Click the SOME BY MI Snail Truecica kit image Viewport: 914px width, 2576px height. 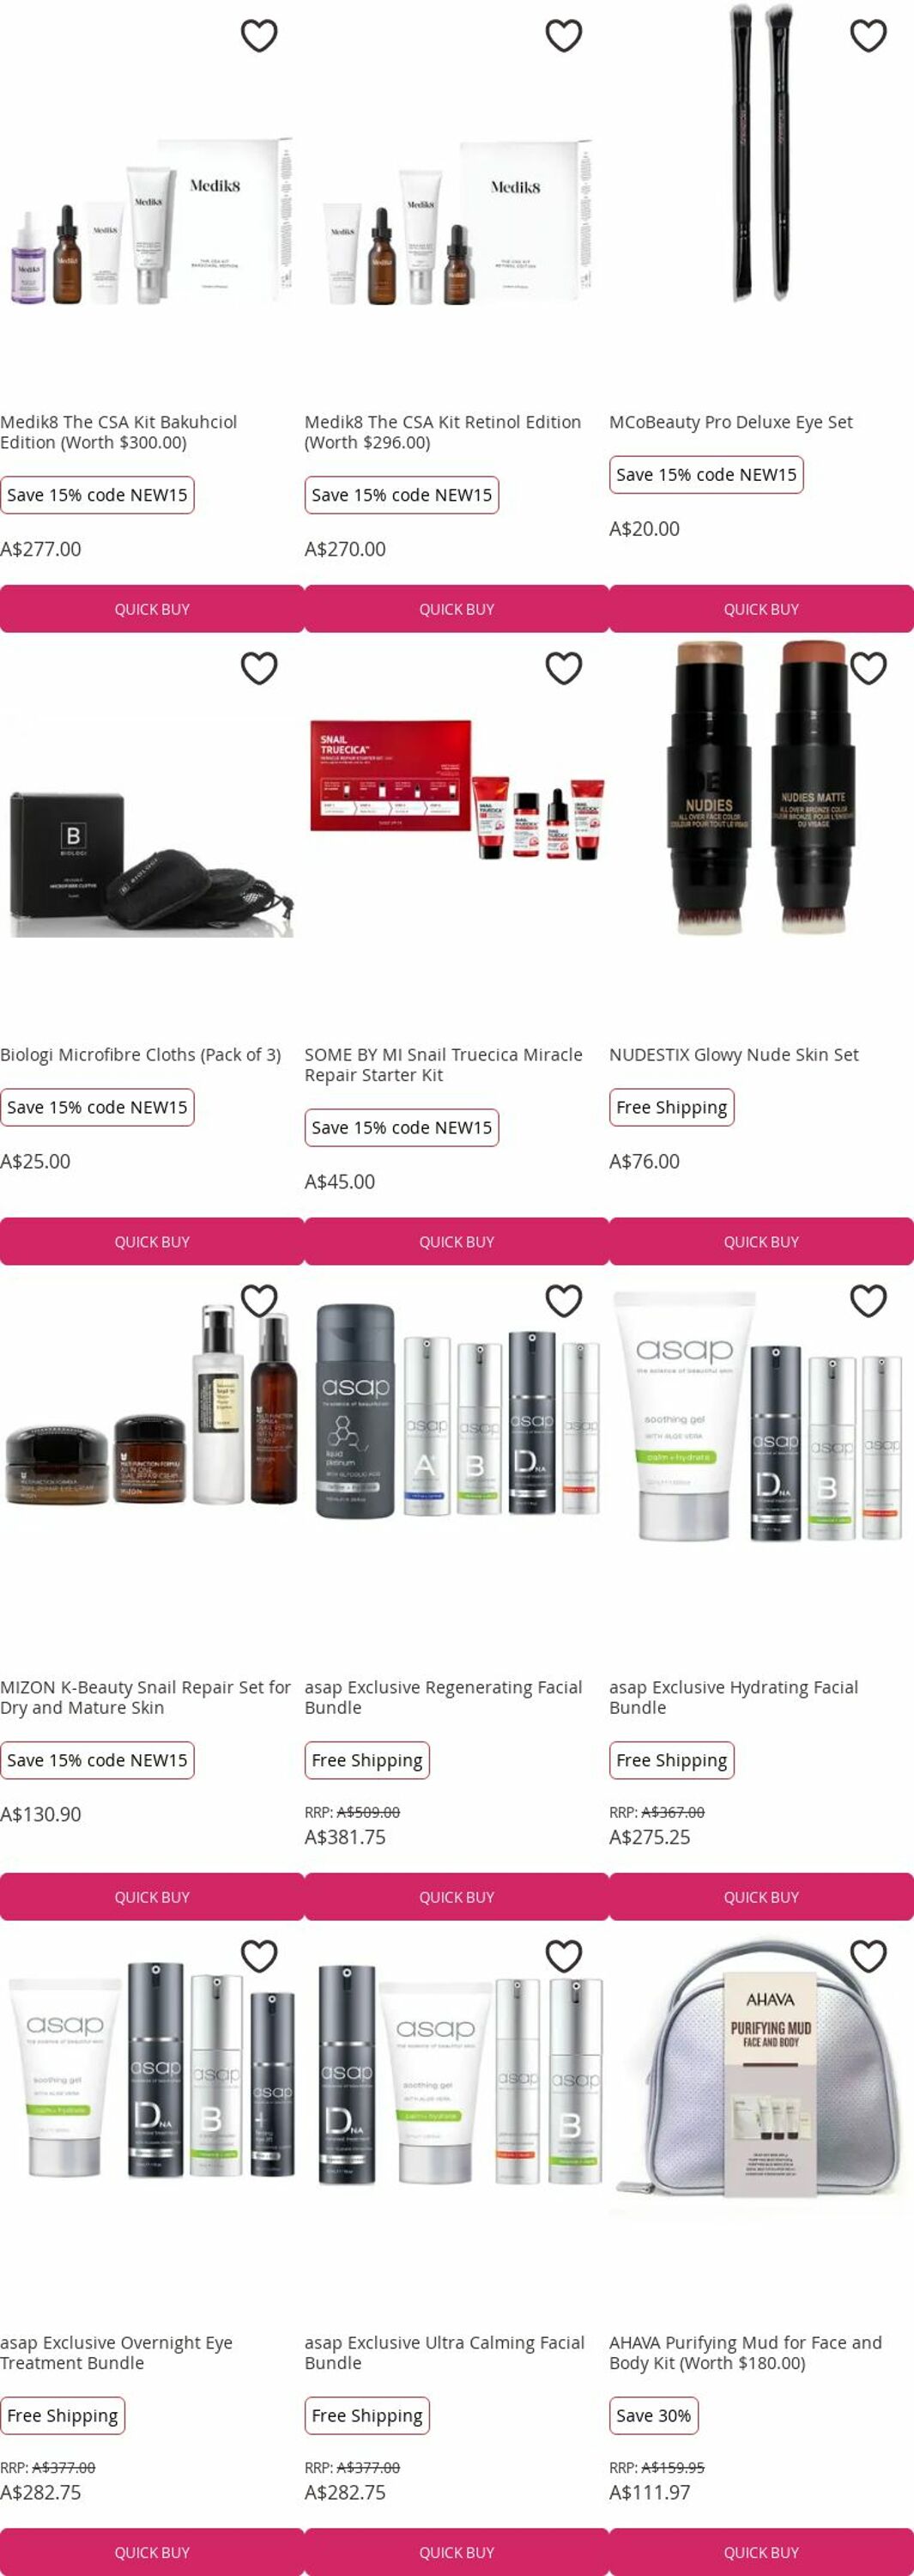point(456,790)
